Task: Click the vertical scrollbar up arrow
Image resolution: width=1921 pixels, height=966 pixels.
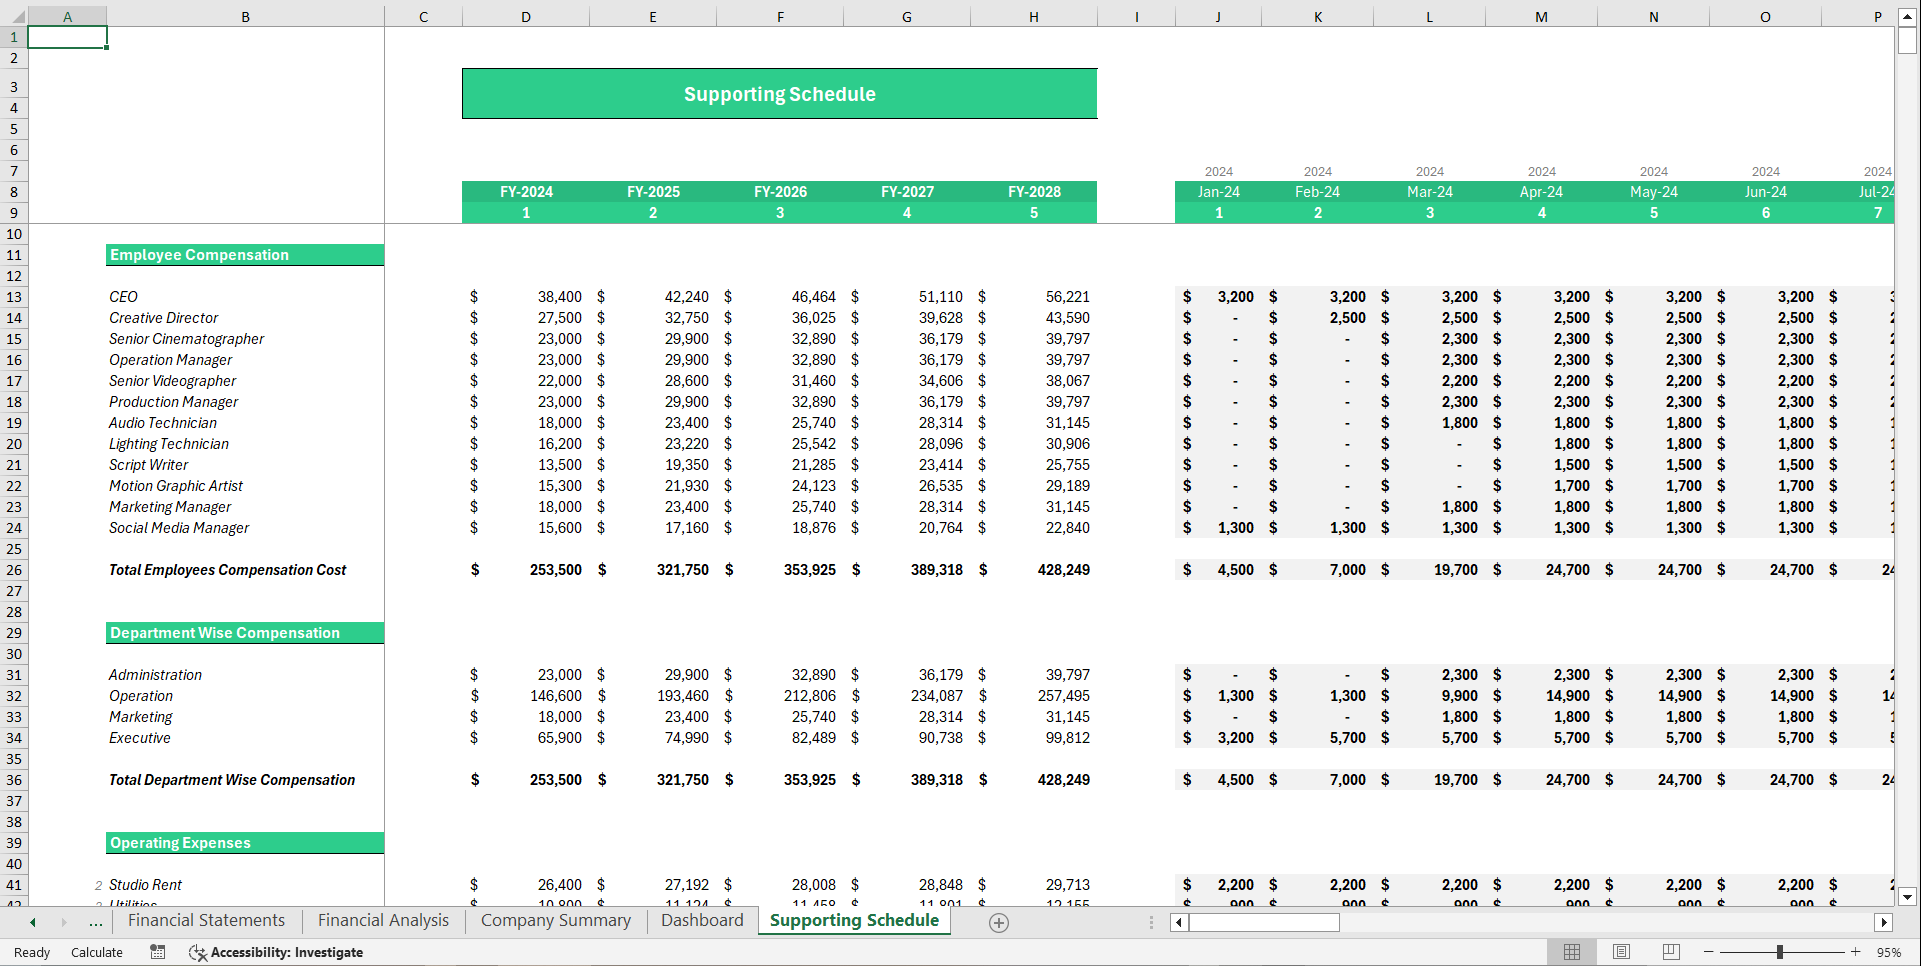Action: click(1908, 16)
